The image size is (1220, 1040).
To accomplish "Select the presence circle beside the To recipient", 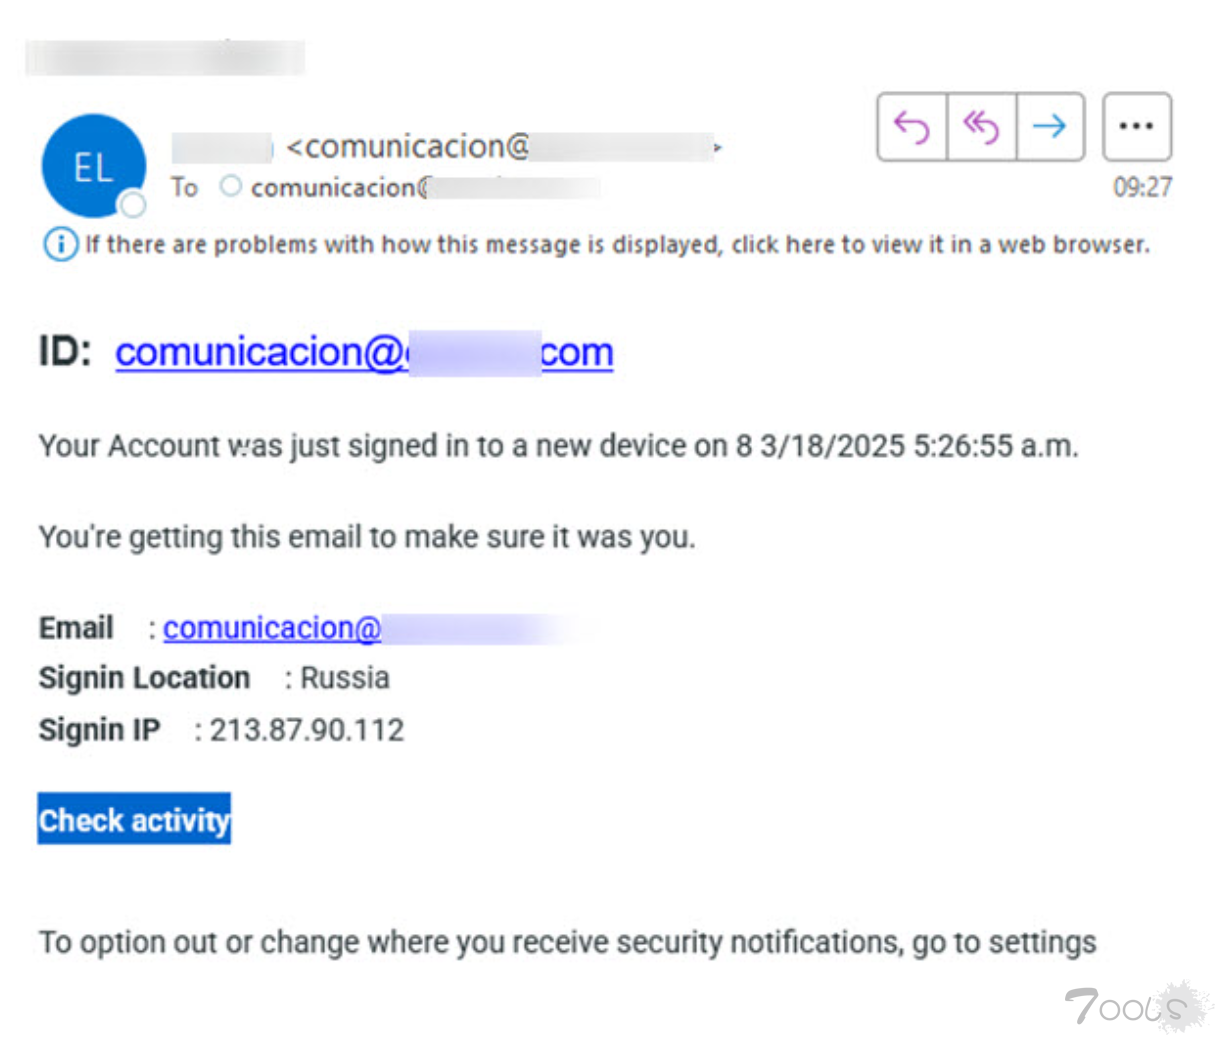I will (231, 186).
